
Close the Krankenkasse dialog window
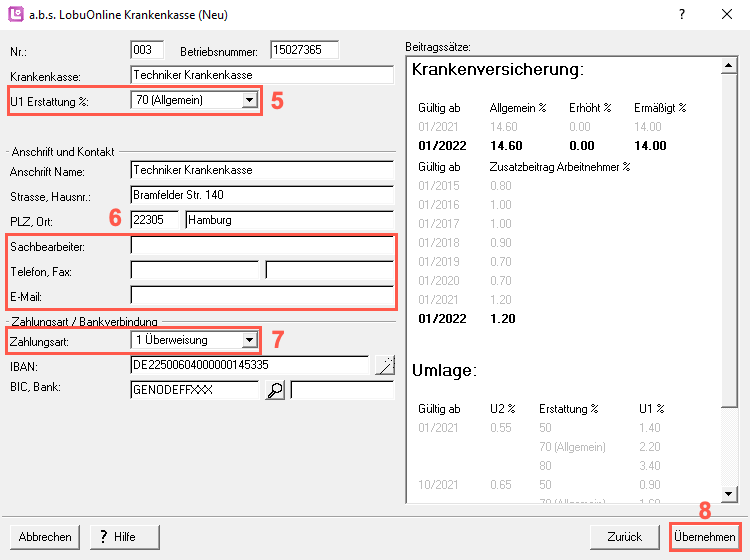pos(727,14)
